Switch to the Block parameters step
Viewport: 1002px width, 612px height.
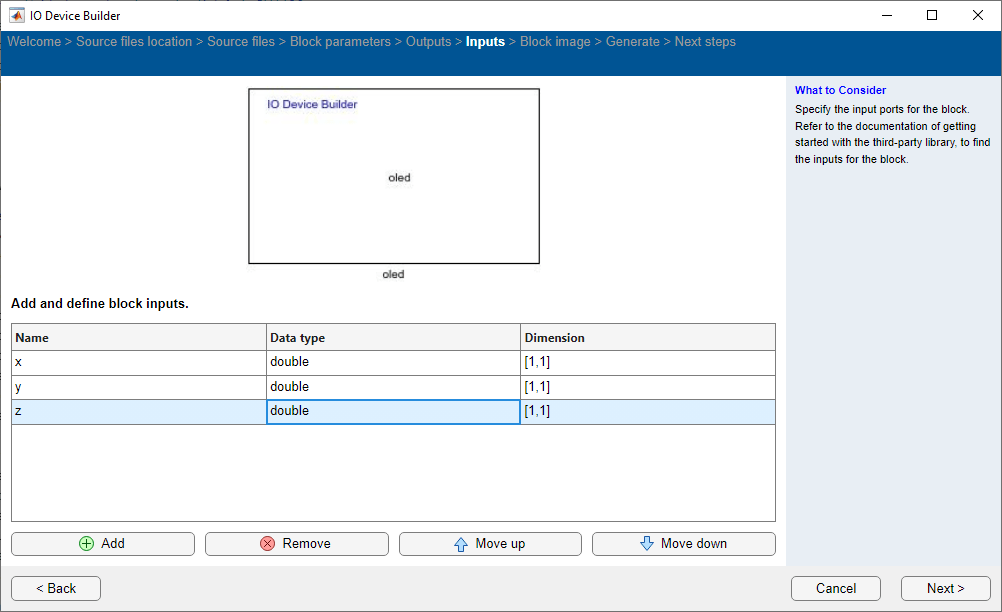pyautogui.click(x=340, y=41)
